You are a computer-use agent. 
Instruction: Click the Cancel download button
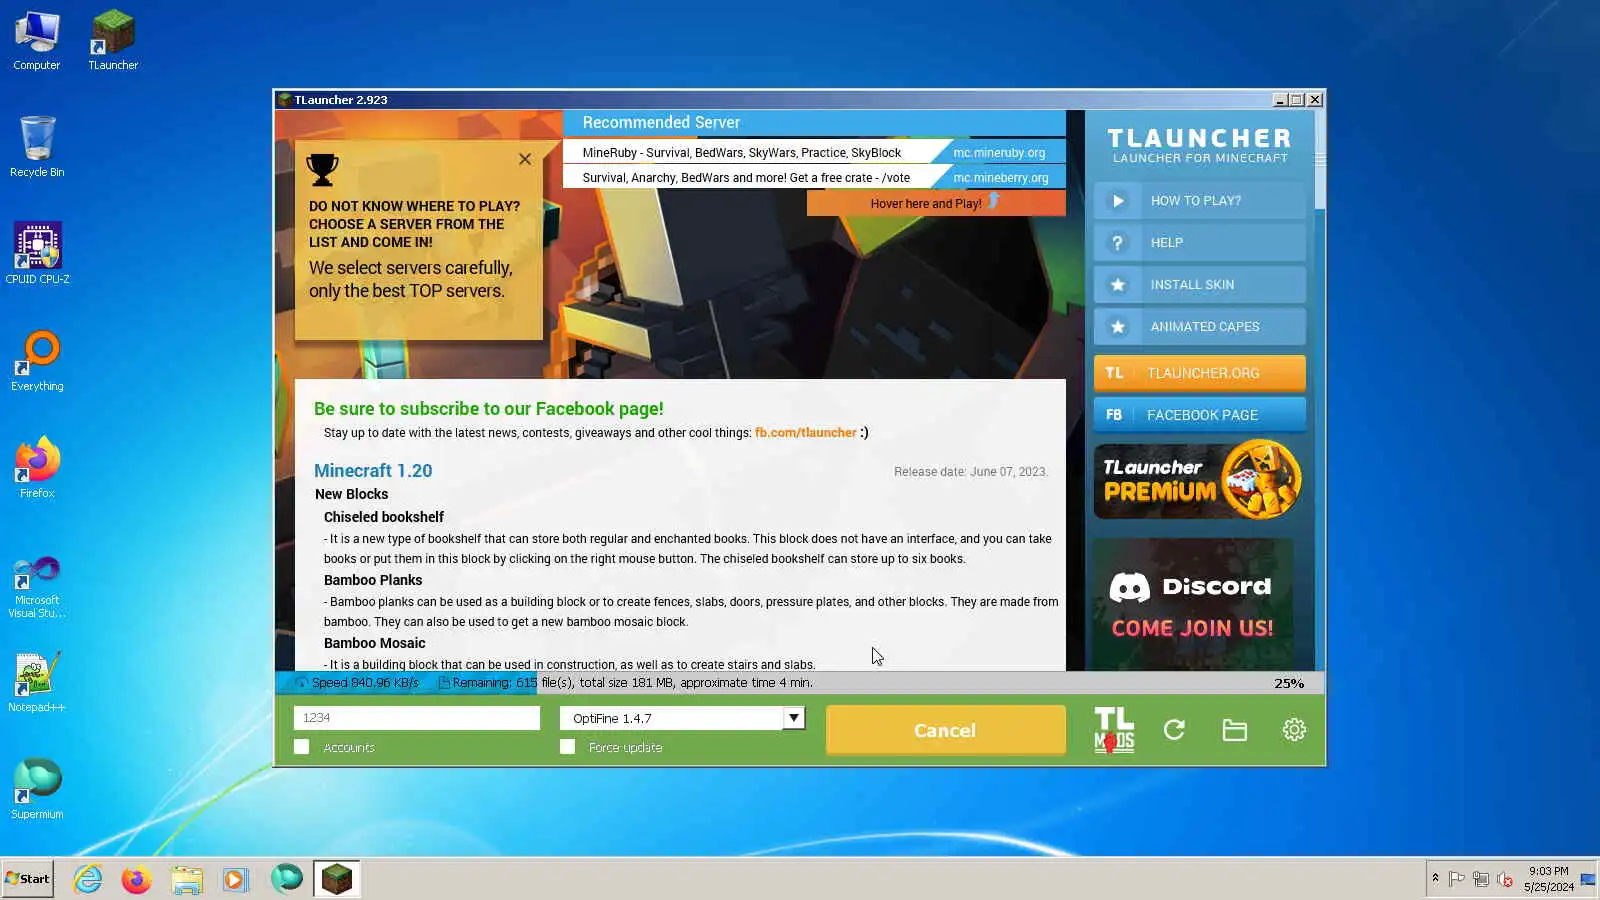click(945, 730)
